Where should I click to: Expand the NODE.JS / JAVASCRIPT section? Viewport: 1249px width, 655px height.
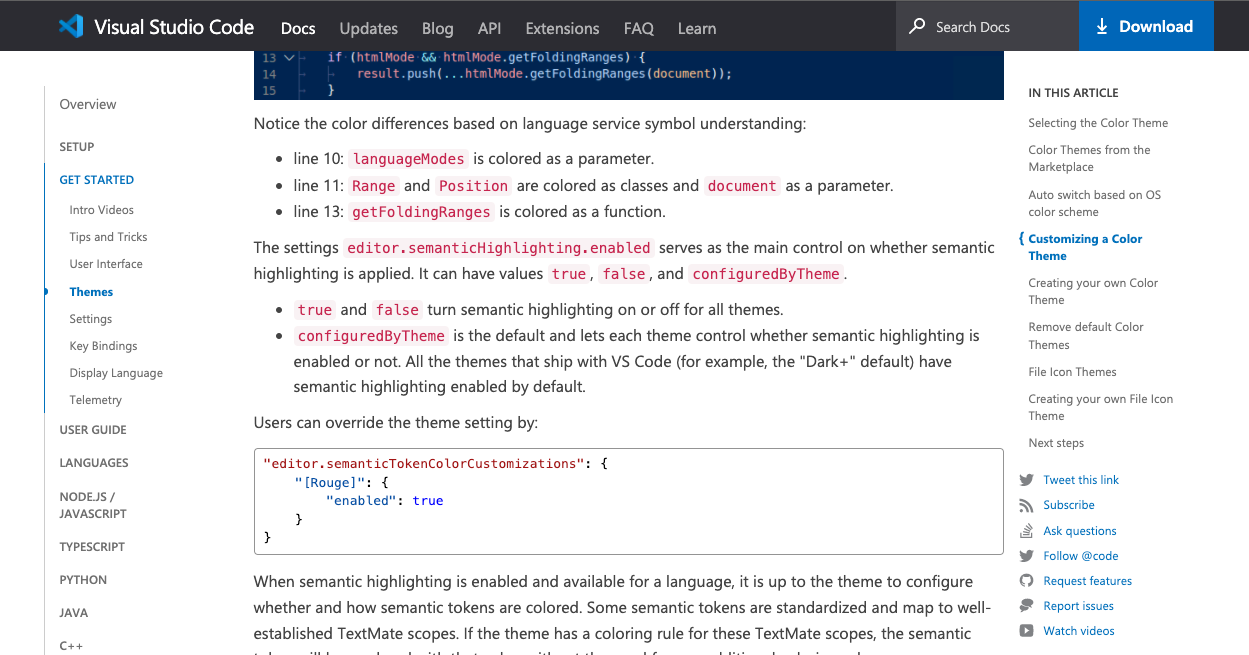93,505
